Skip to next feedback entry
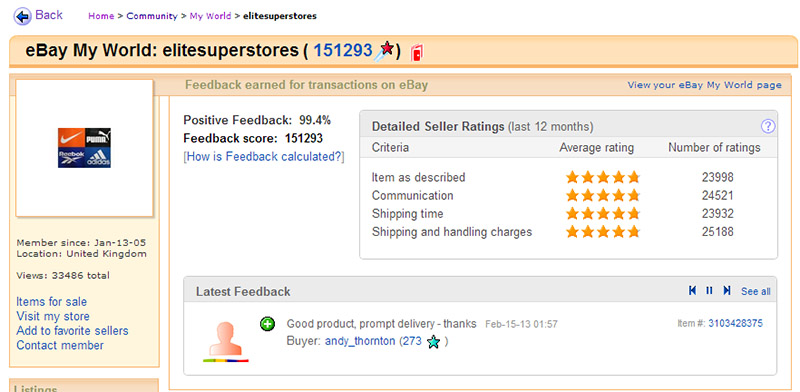Image resolution: width=800 pixels, height=392 pixels. (x=727, y=290)
